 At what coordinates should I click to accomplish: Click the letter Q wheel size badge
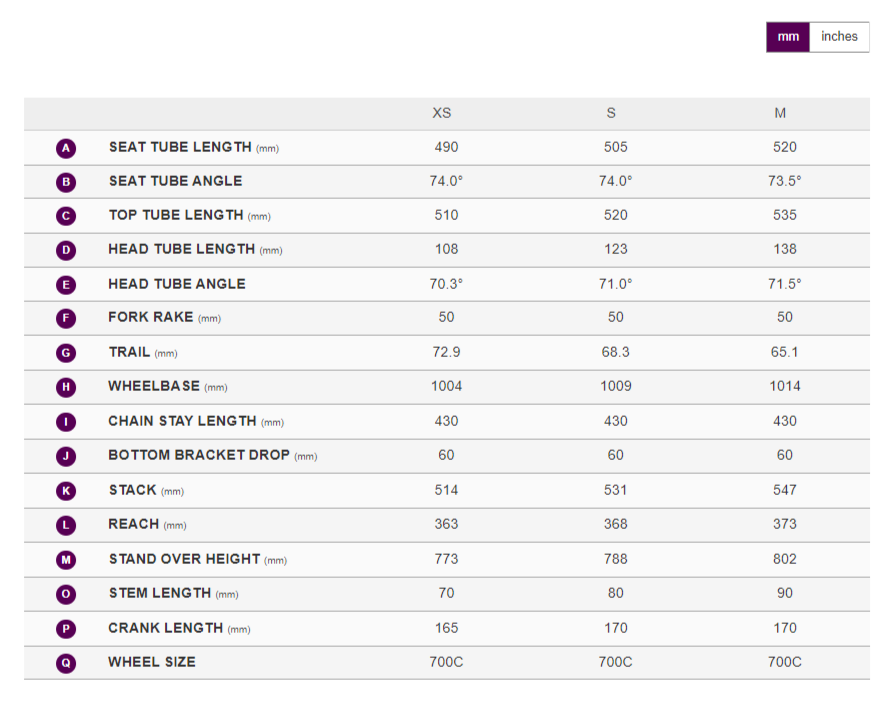pos(66,662)
